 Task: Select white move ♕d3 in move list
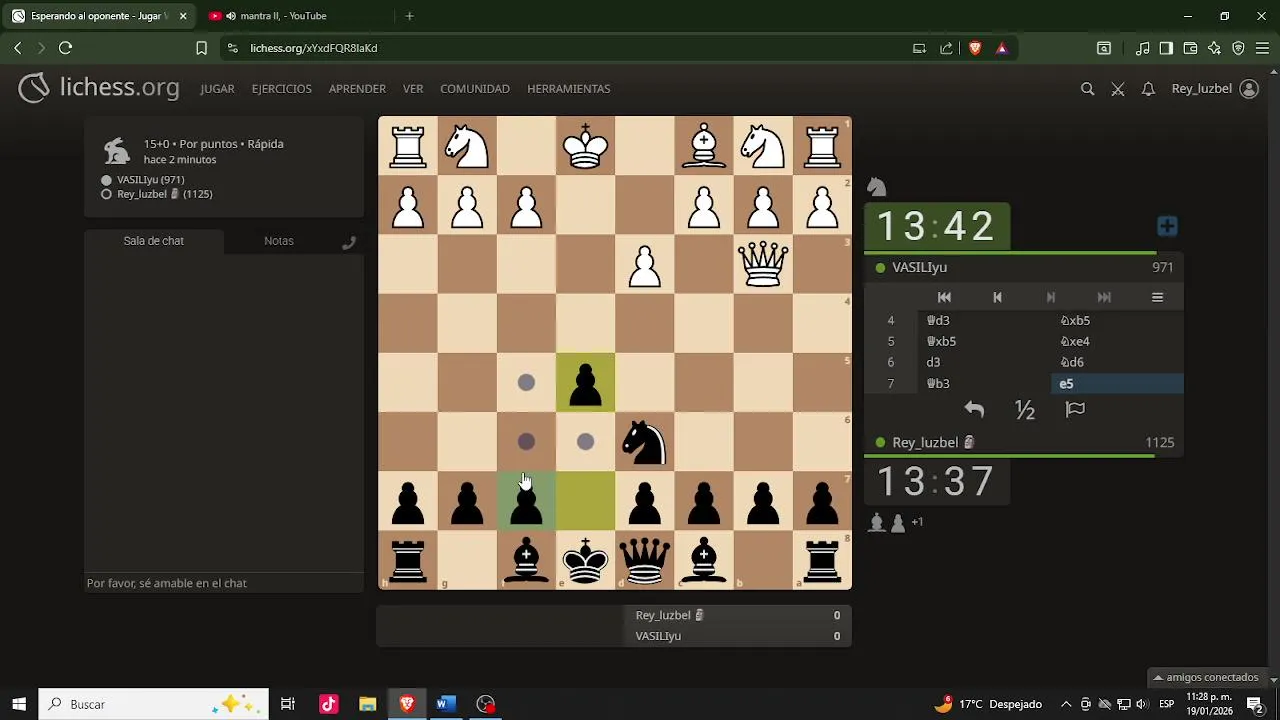click(x=984, y=321)
